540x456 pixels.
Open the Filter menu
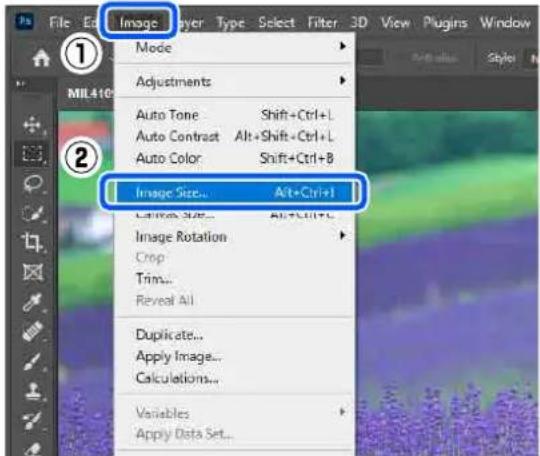pyautogui.click(x=322, y=23)
